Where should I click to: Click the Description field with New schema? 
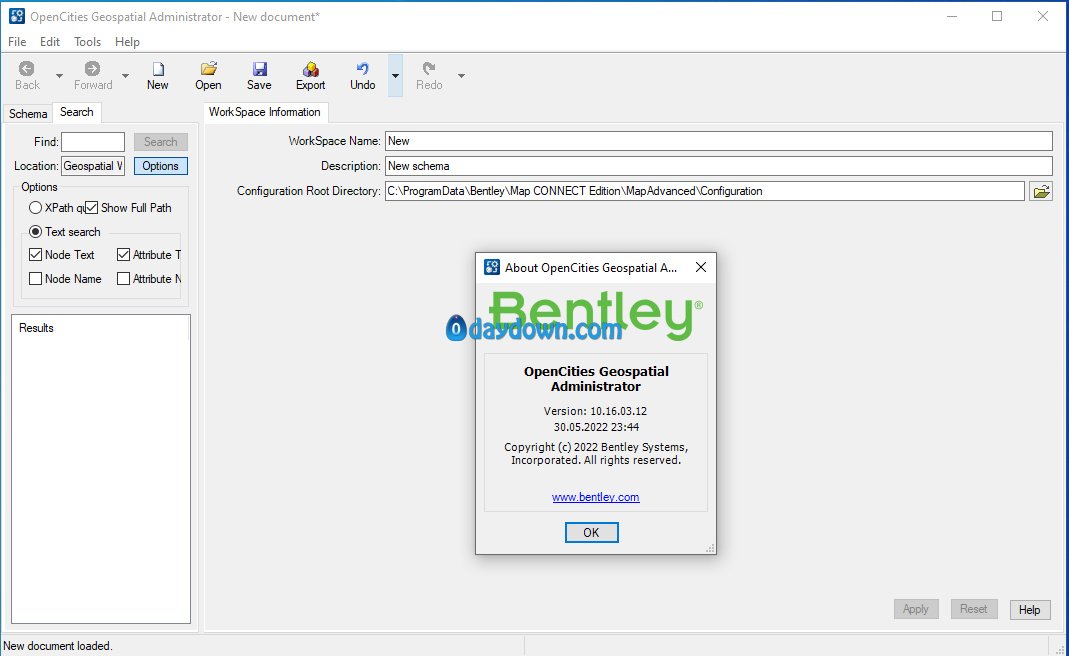point(719,166)
